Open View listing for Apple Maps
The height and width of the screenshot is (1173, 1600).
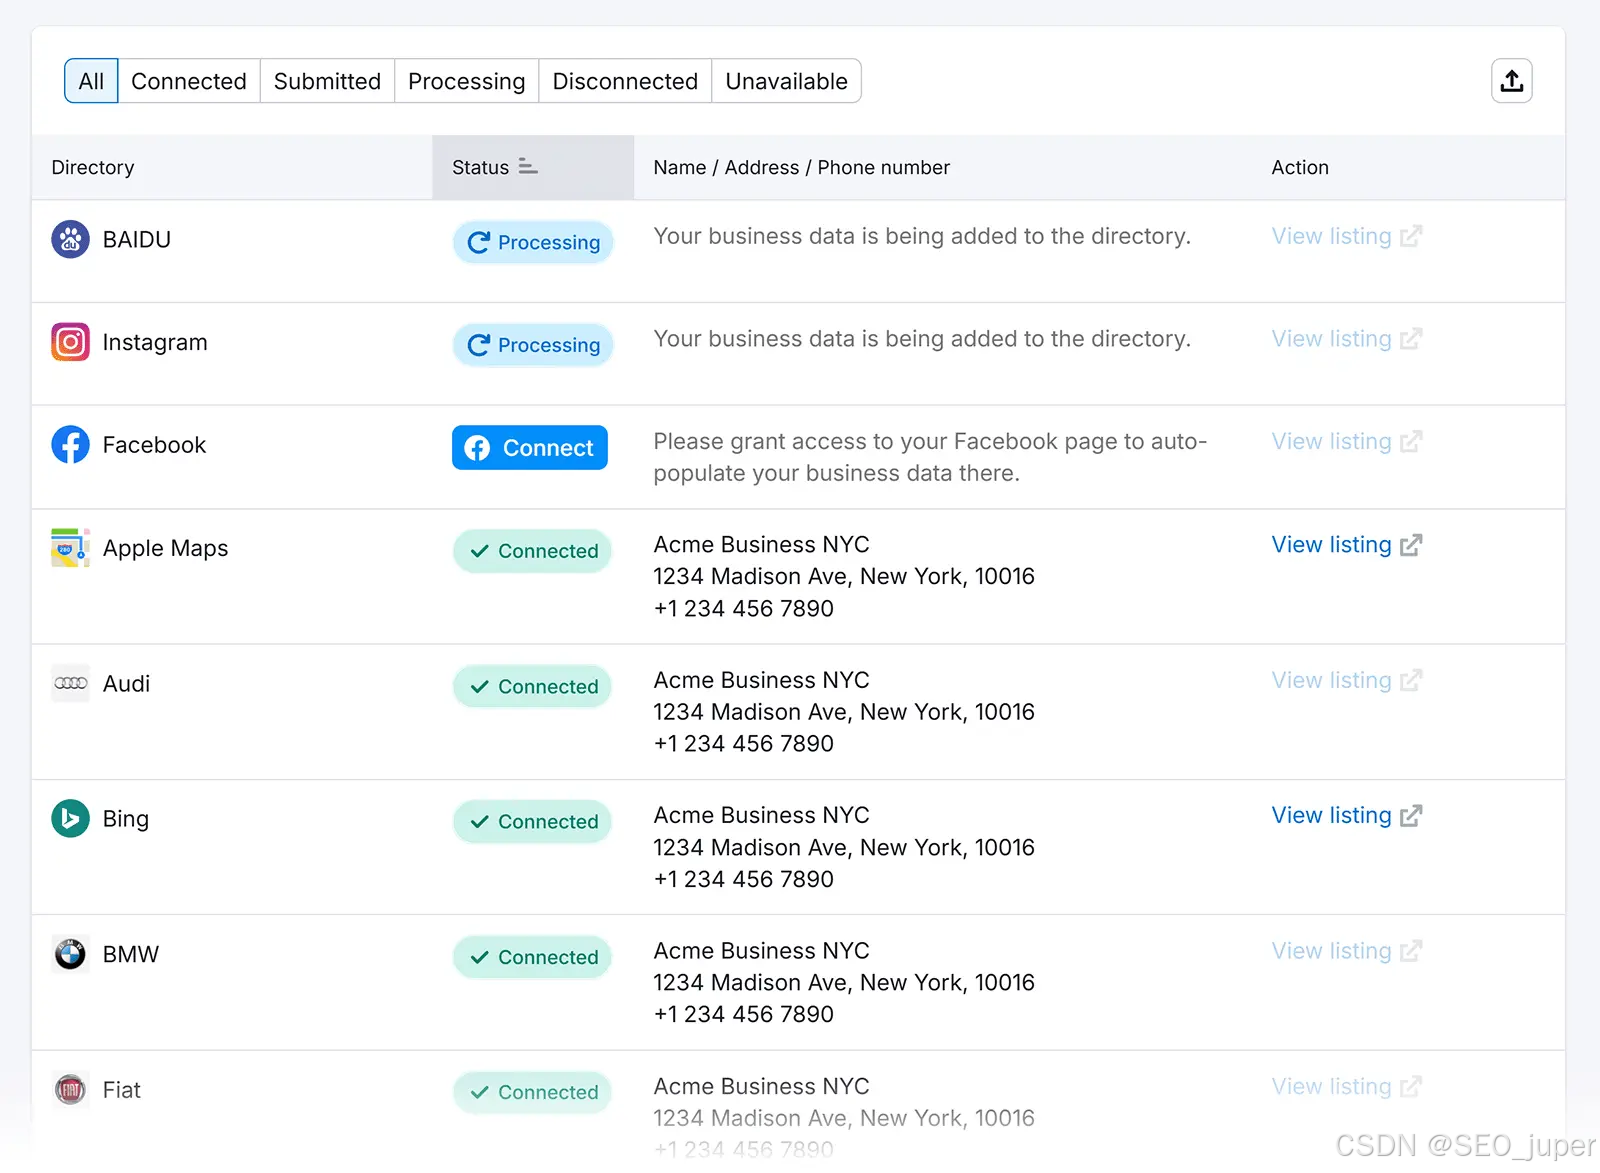click(x=1346, y=545)
